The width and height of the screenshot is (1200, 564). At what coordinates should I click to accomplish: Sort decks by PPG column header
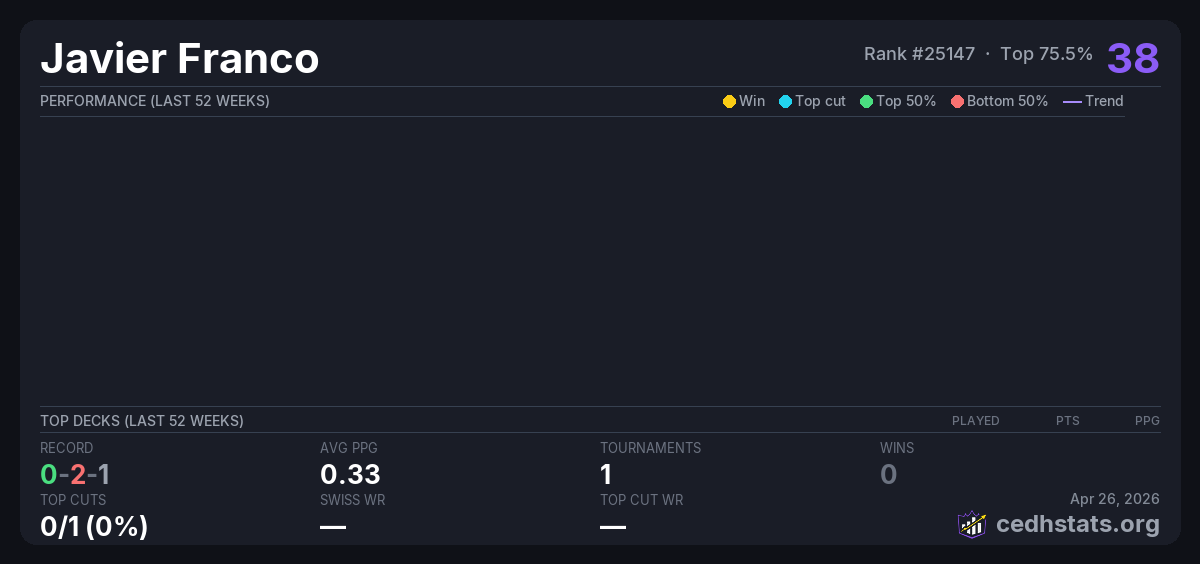point(1147,421)
